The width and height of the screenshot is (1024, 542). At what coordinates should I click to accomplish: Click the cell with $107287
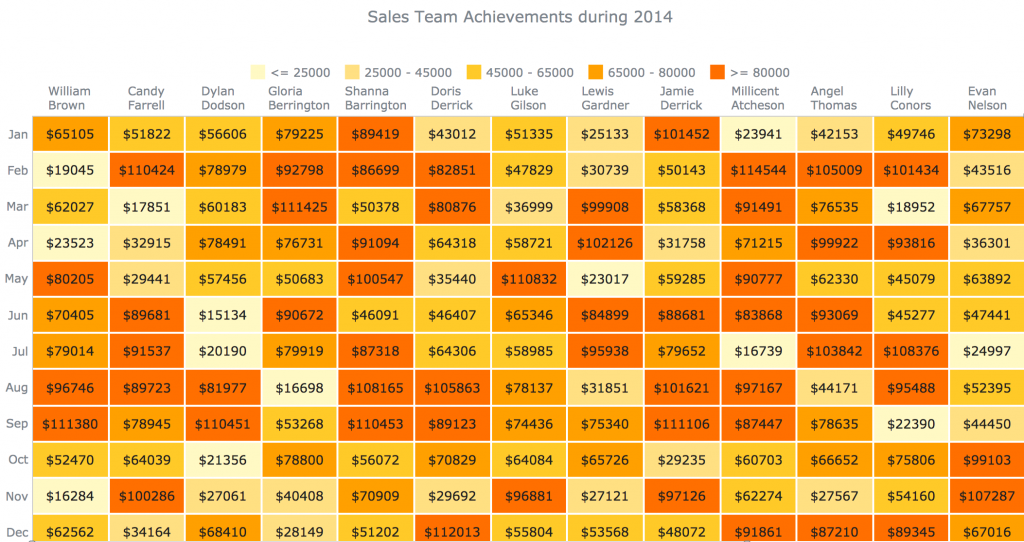(987, 496)
